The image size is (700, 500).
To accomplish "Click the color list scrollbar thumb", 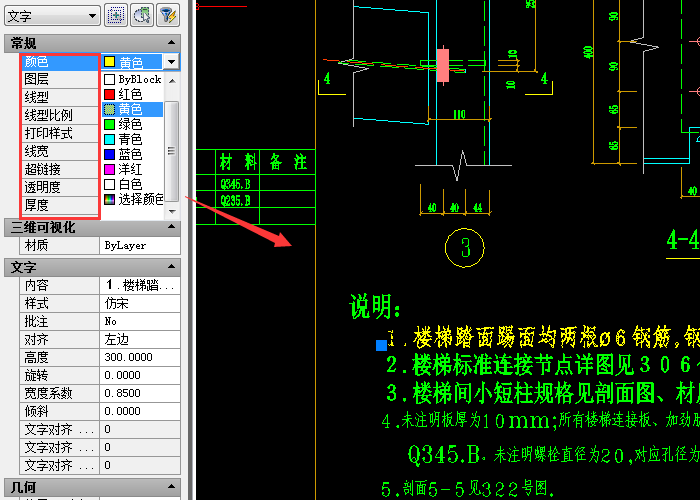I will tap(172, 151).
